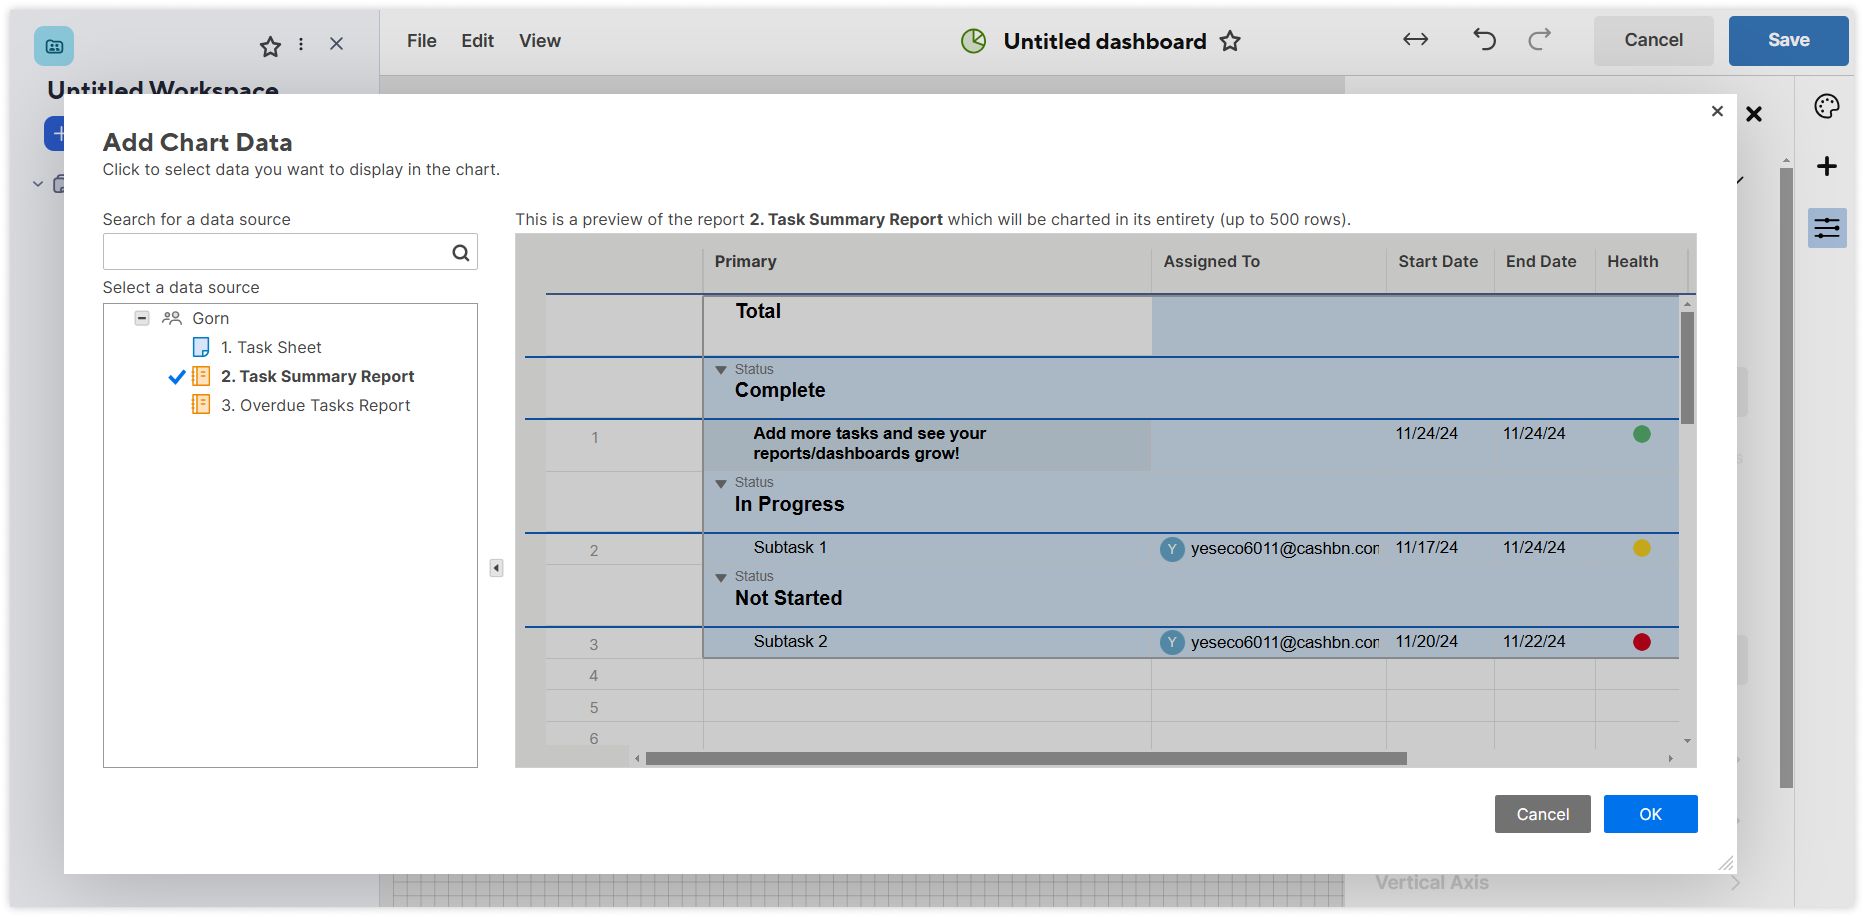Click the dashboard pie chart icon
This screenshot has width=1864, height=917.
973,41
